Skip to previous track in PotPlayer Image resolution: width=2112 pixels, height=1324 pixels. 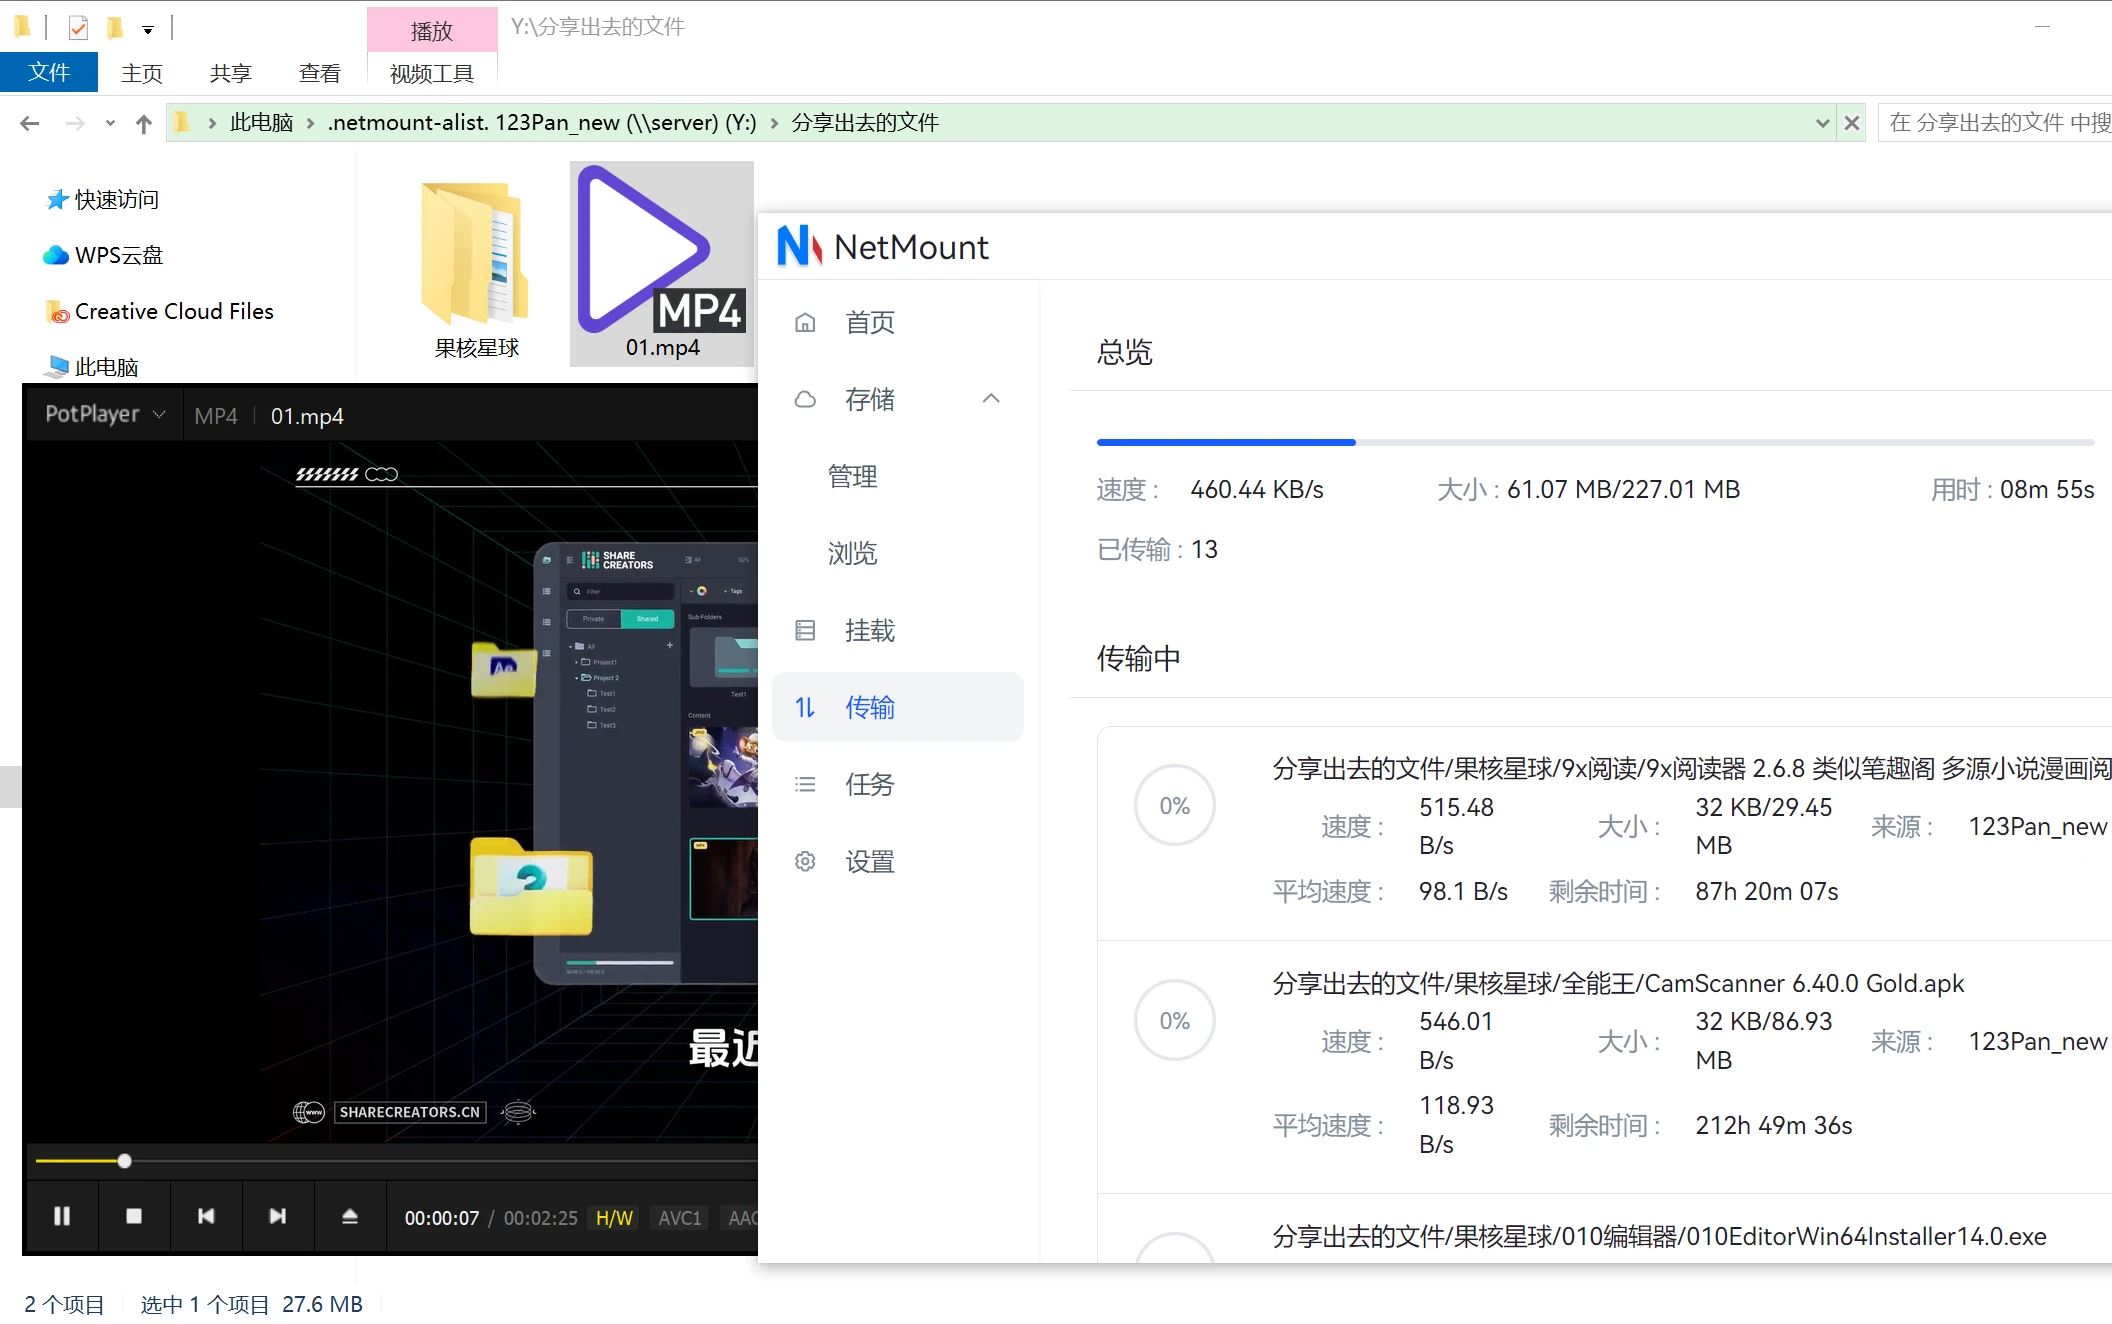[206, 1216]
